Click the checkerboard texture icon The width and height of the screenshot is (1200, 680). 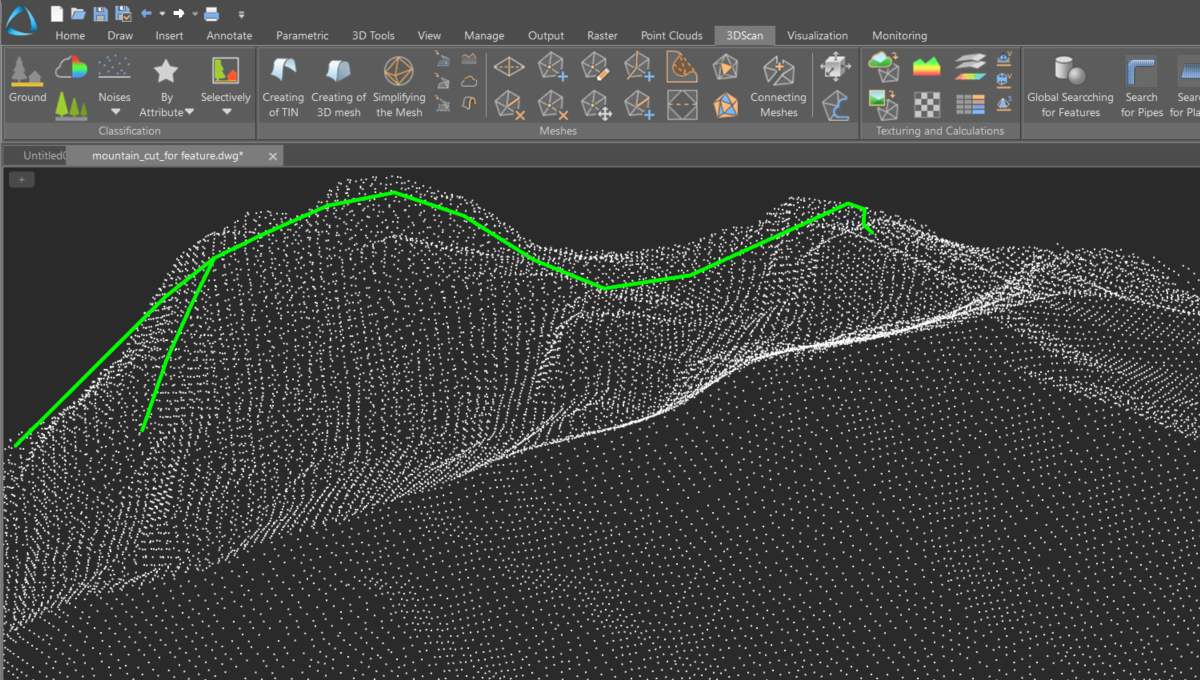click(x=927, y=104)
